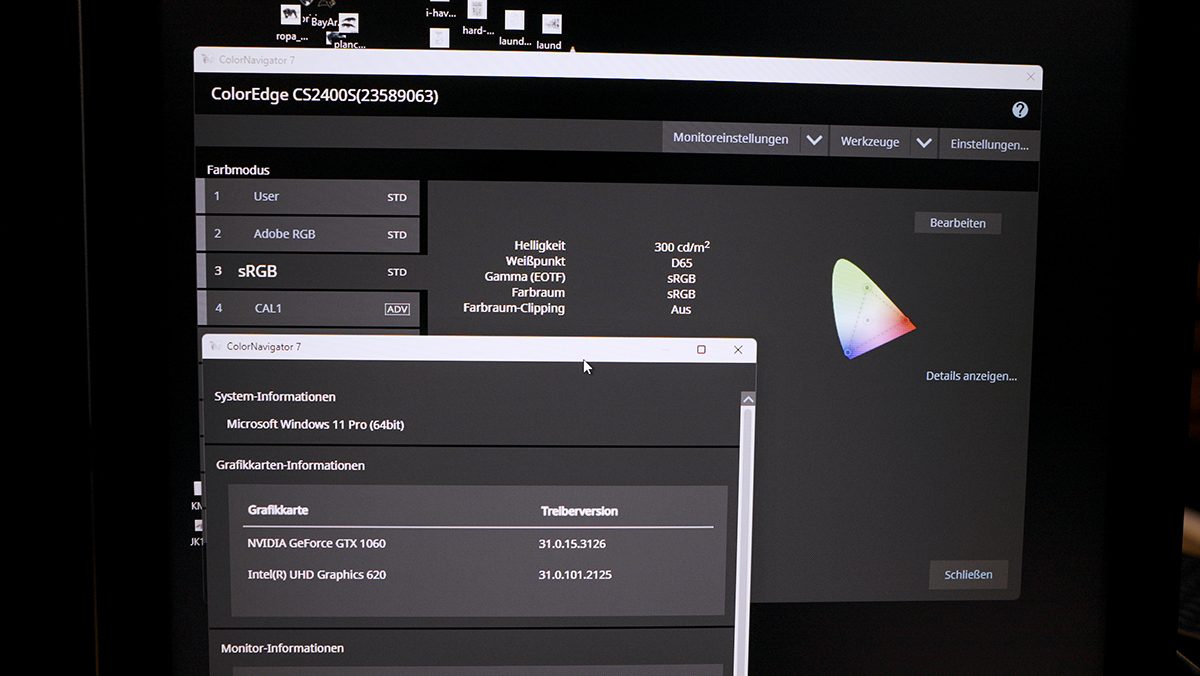Open the Monitoreinstellungen menu
Viewport: 1200px width, 676px height.
(730, 139)
